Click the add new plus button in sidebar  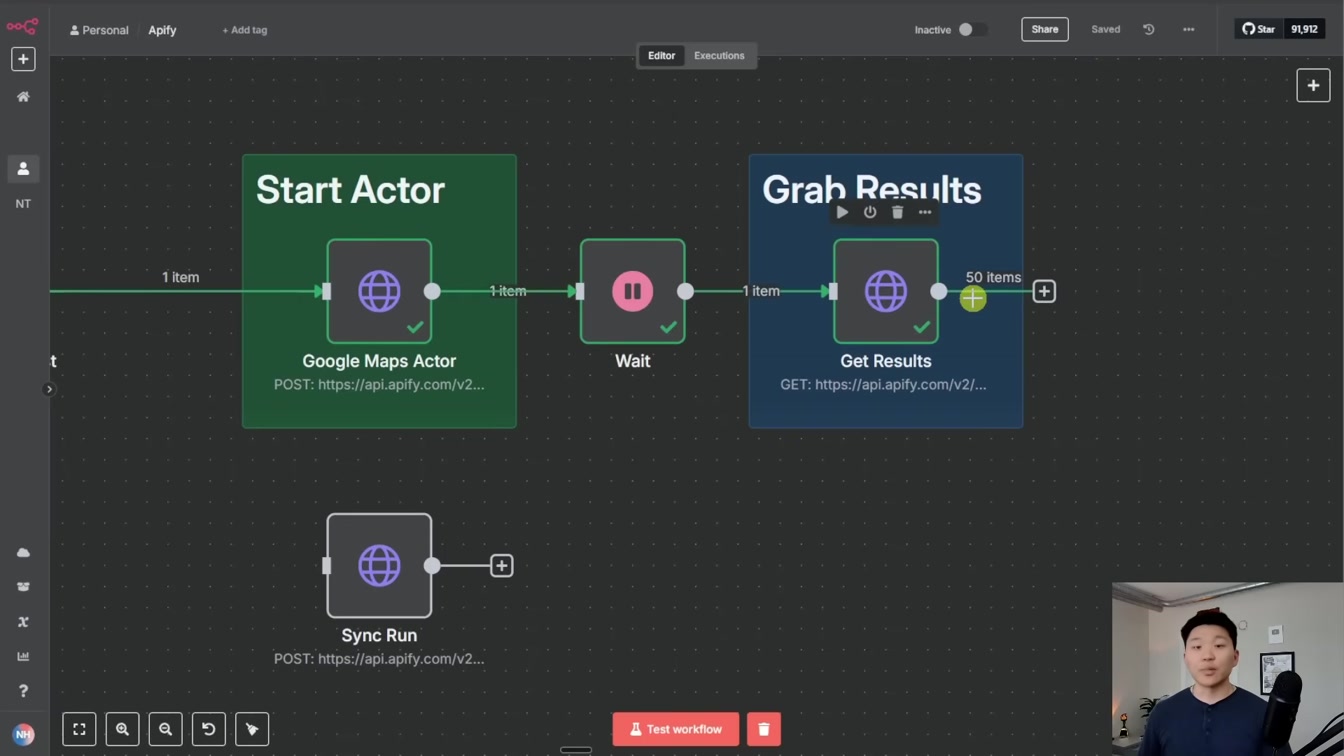point(23,59)
